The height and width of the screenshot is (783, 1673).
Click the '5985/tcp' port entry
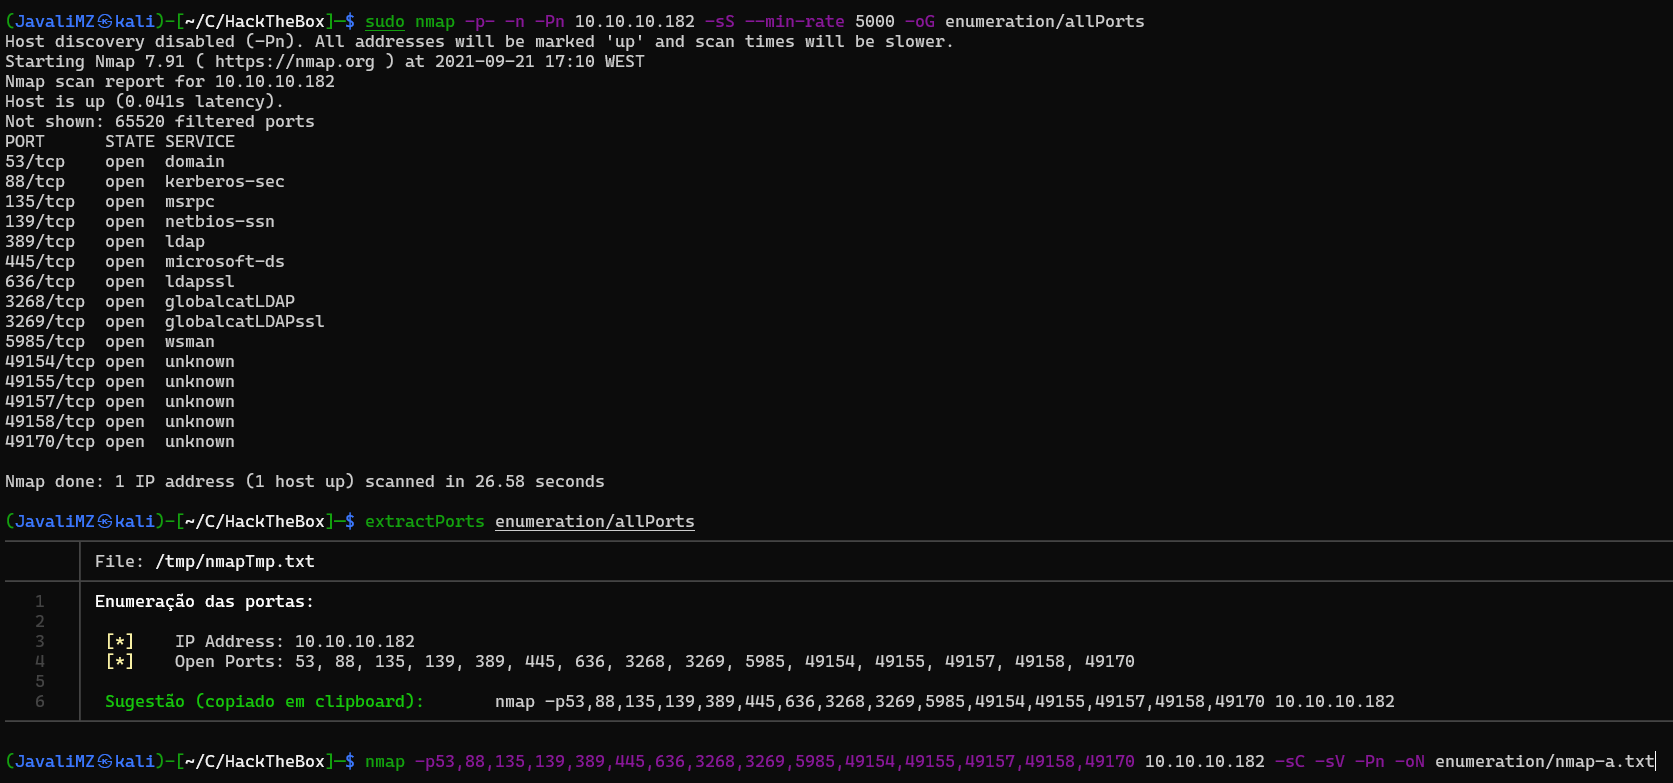45,342
